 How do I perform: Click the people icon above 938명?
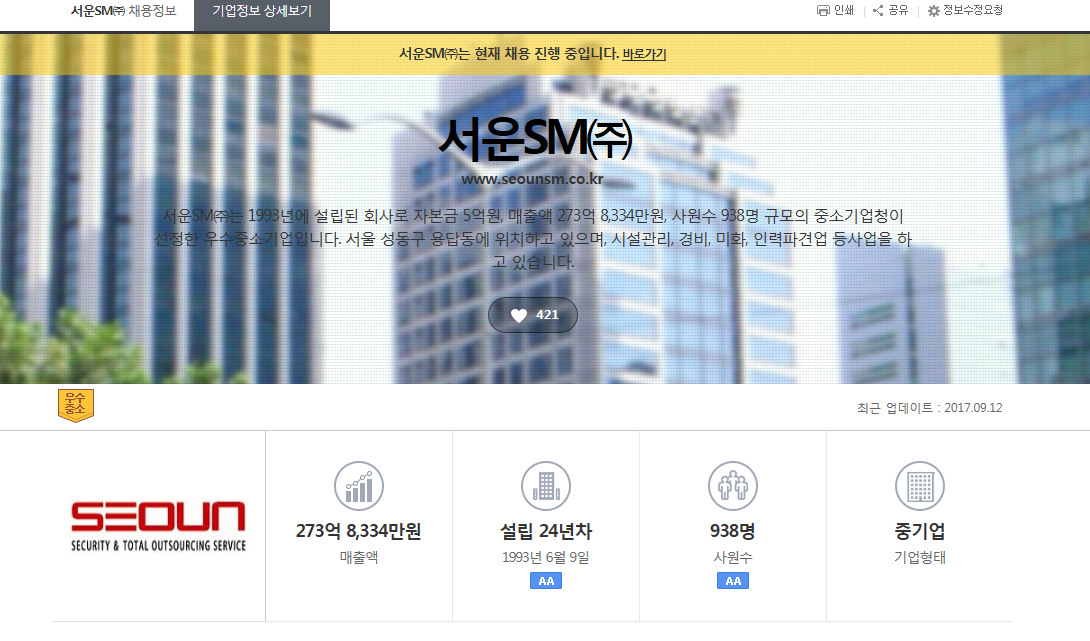[x=733, y=486]
